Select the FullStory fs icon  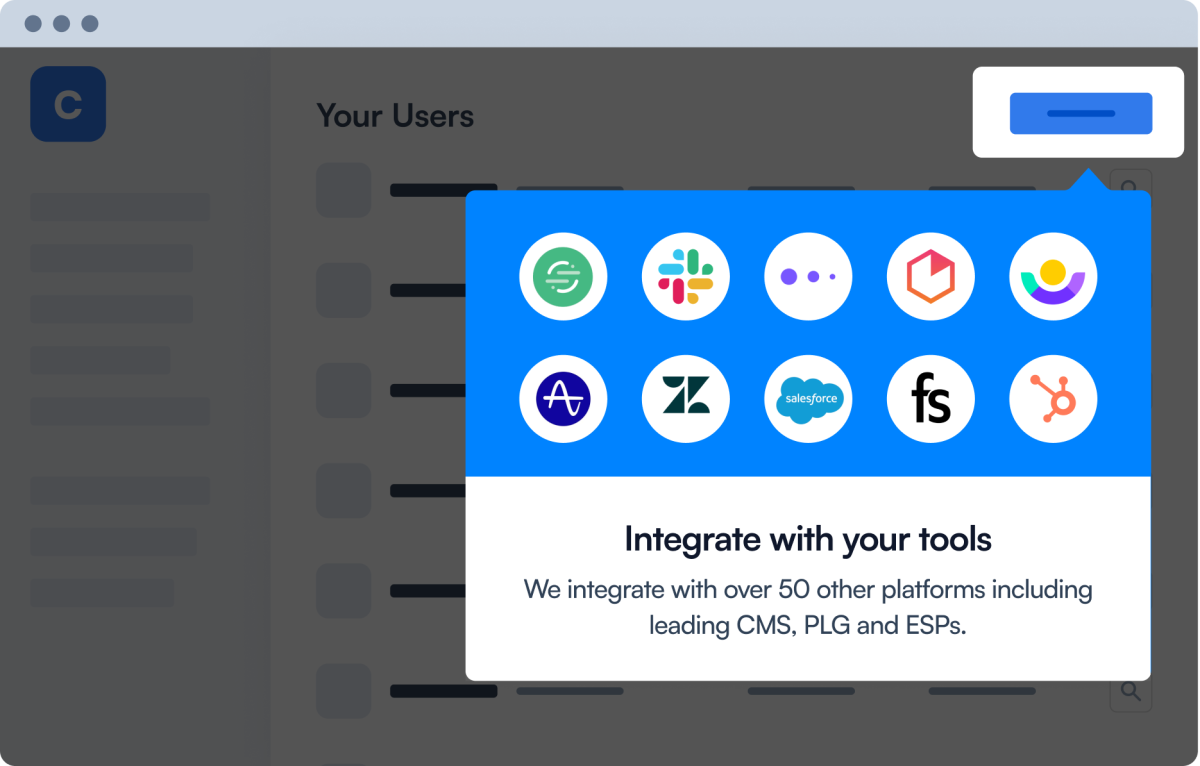(931, 399)
